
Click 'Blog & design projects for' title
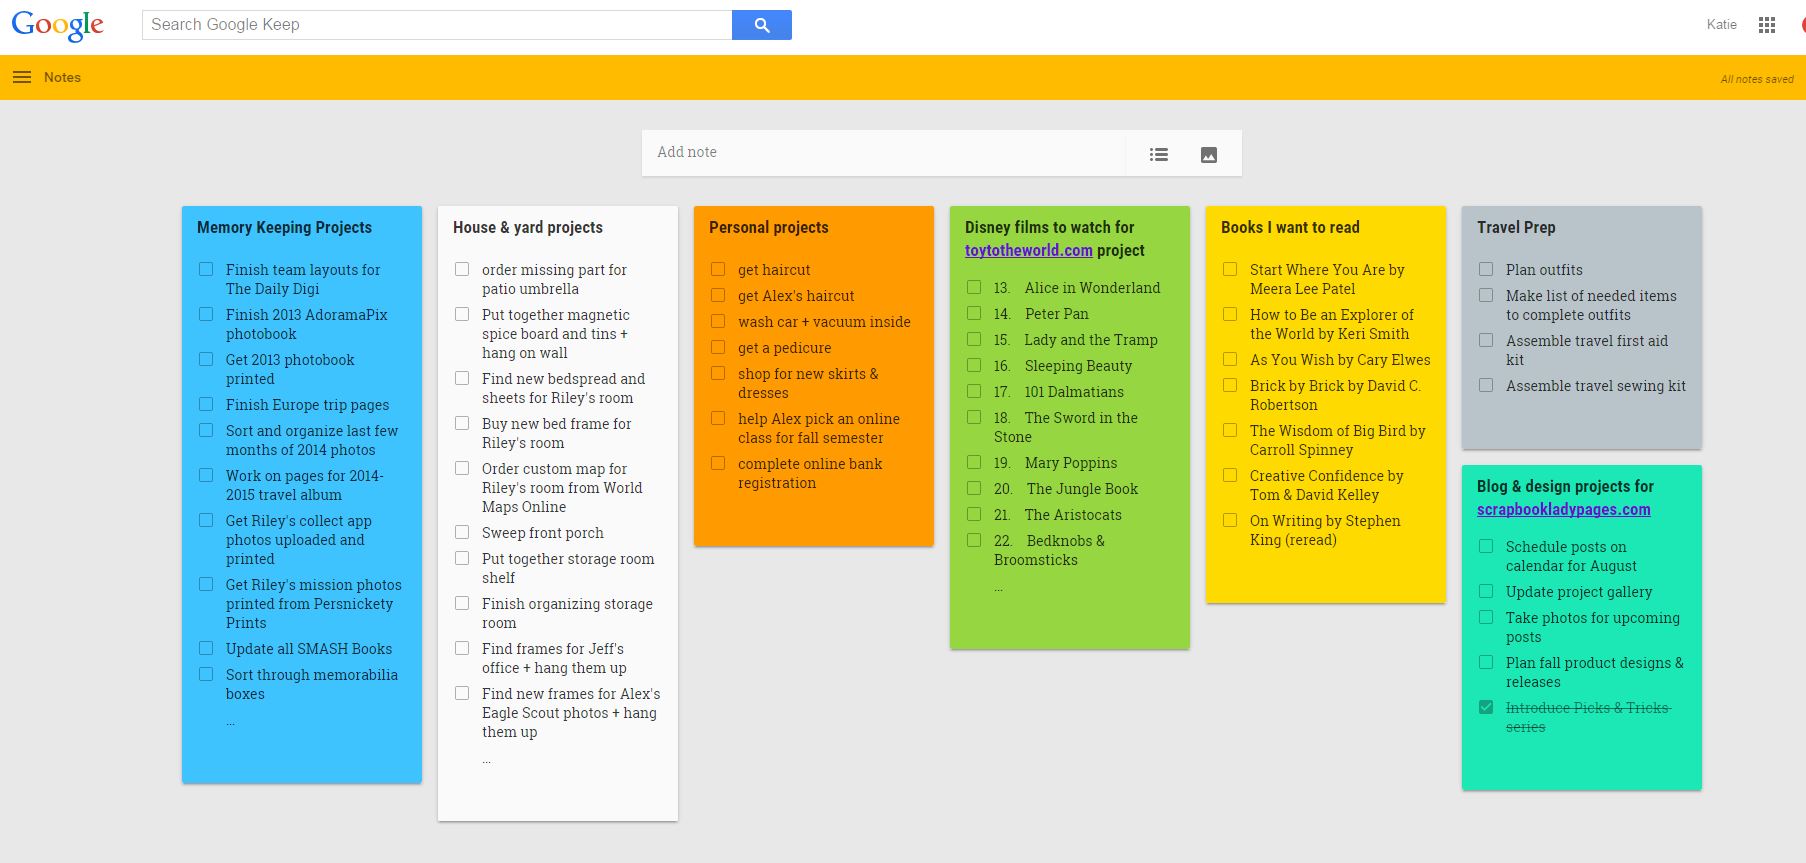pos(1565,487)
